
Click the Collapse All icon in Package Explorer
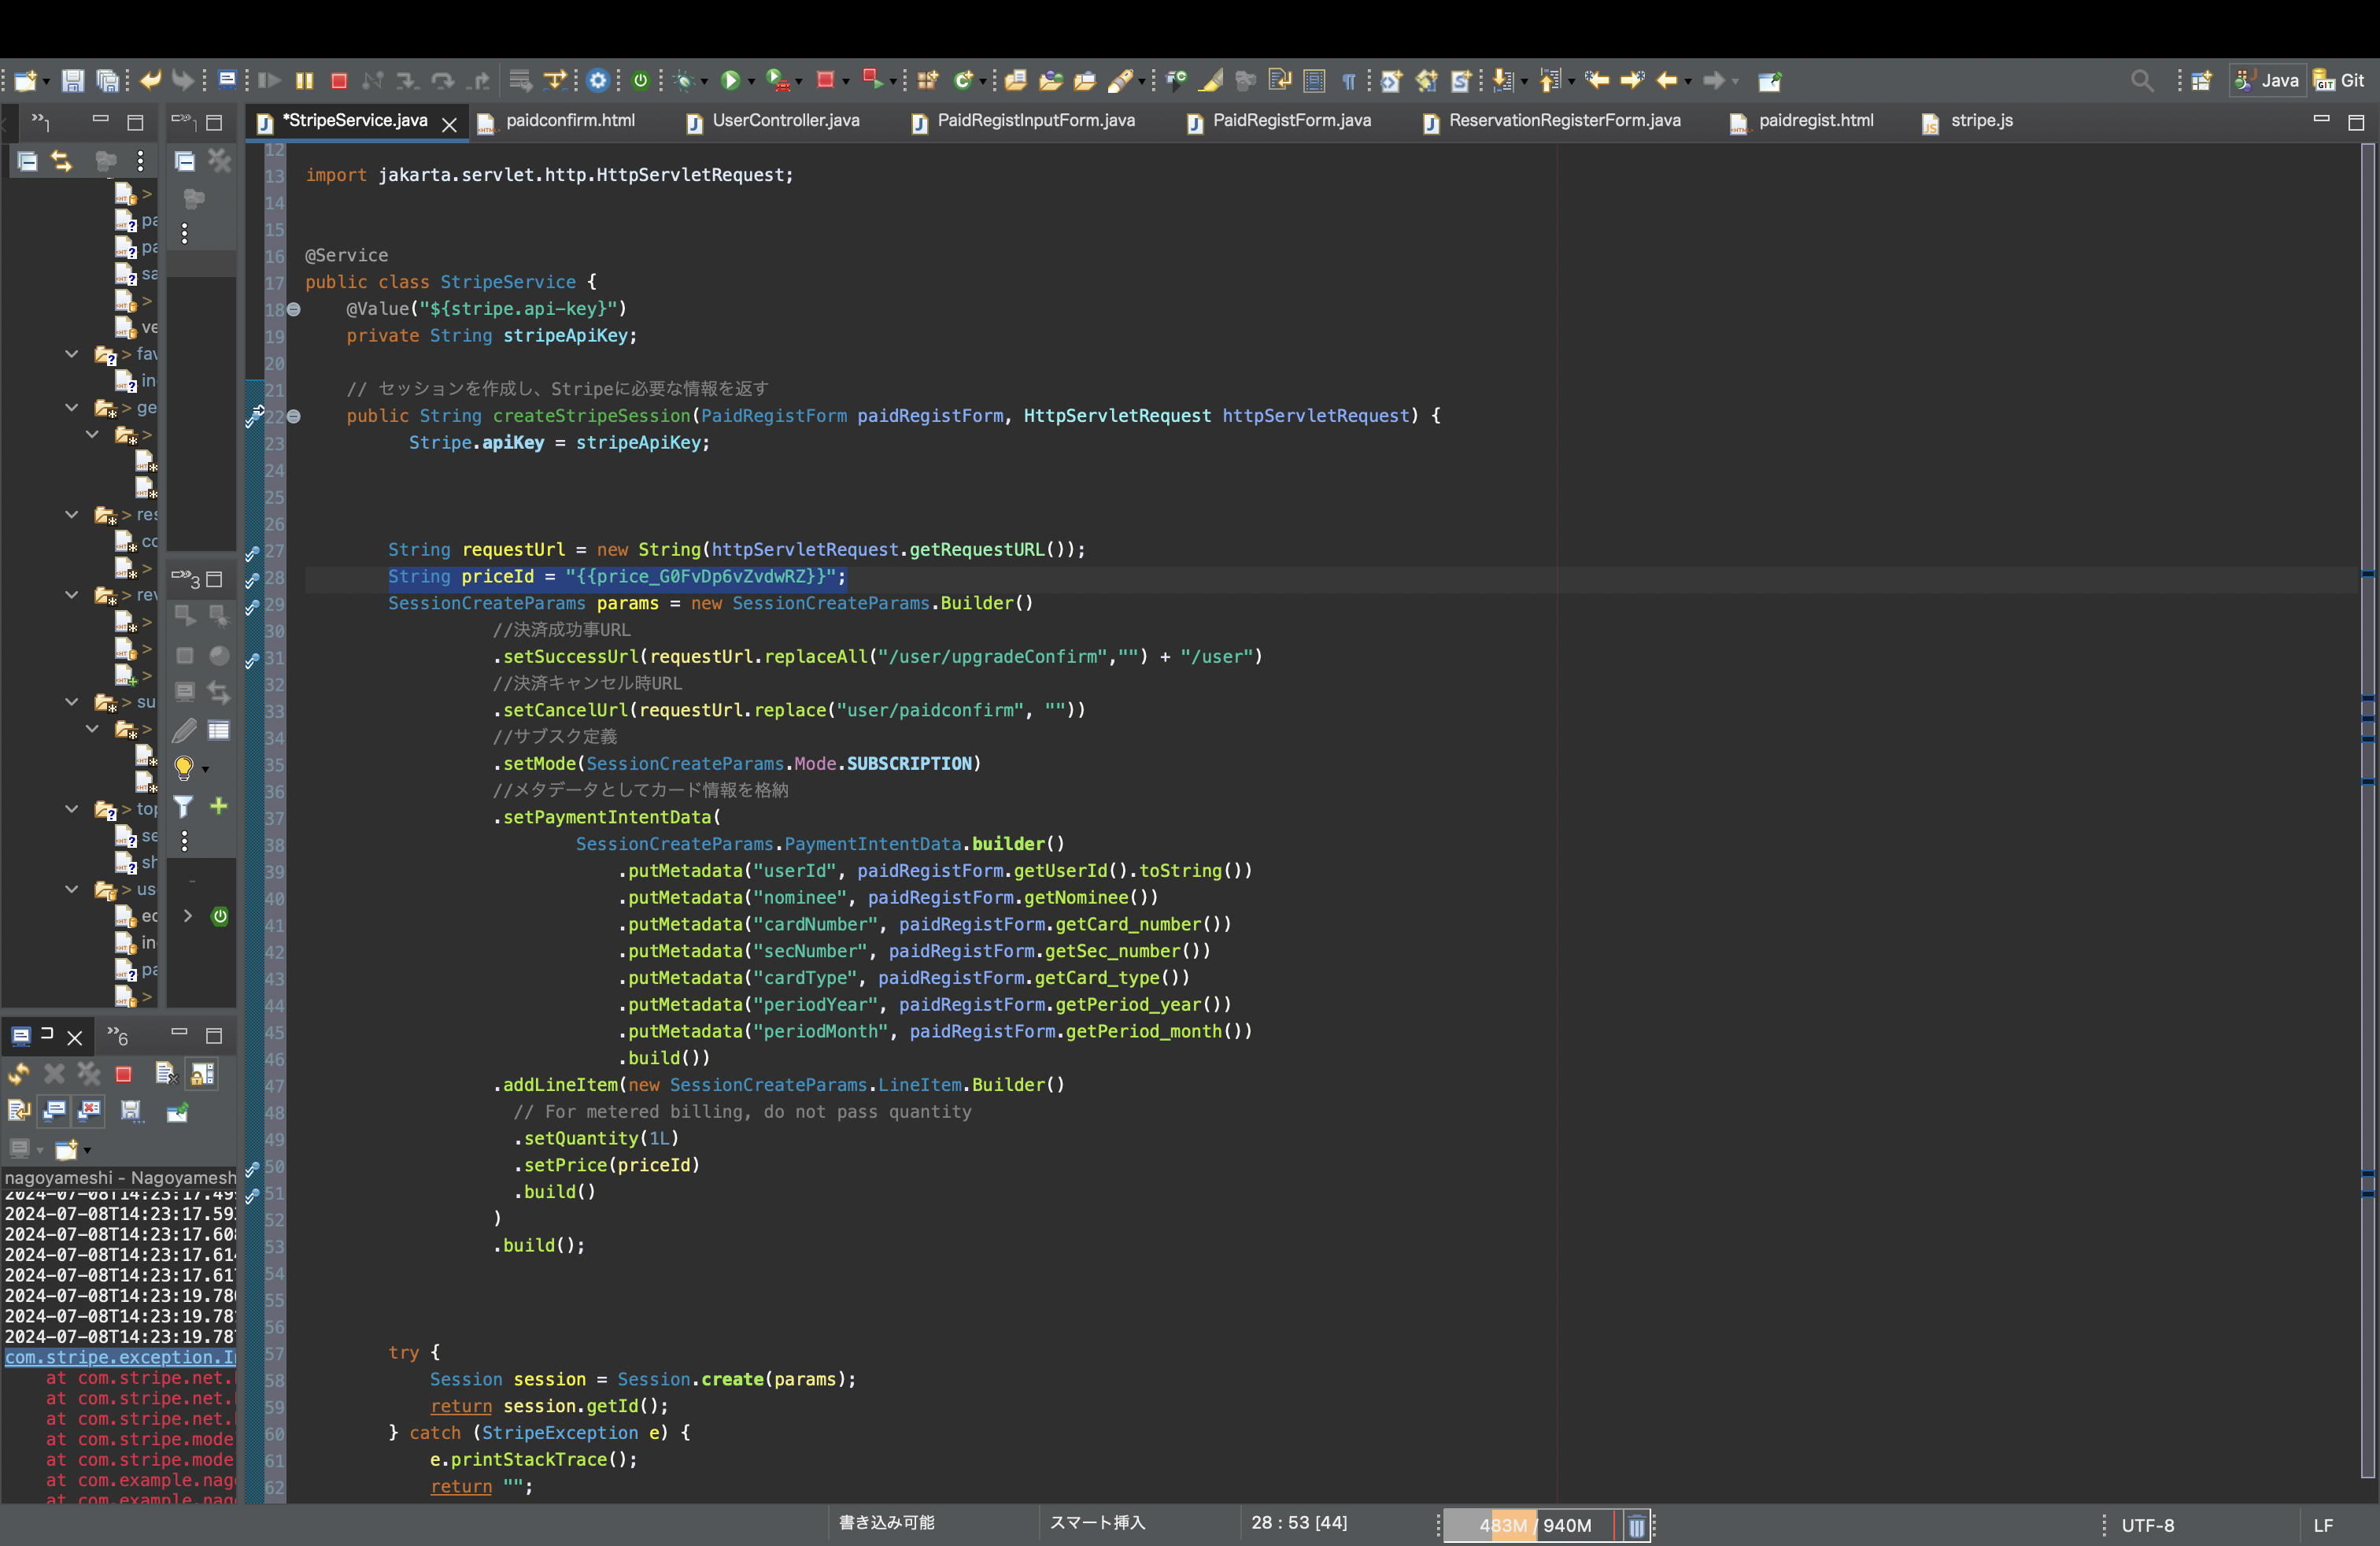point(27,161)
